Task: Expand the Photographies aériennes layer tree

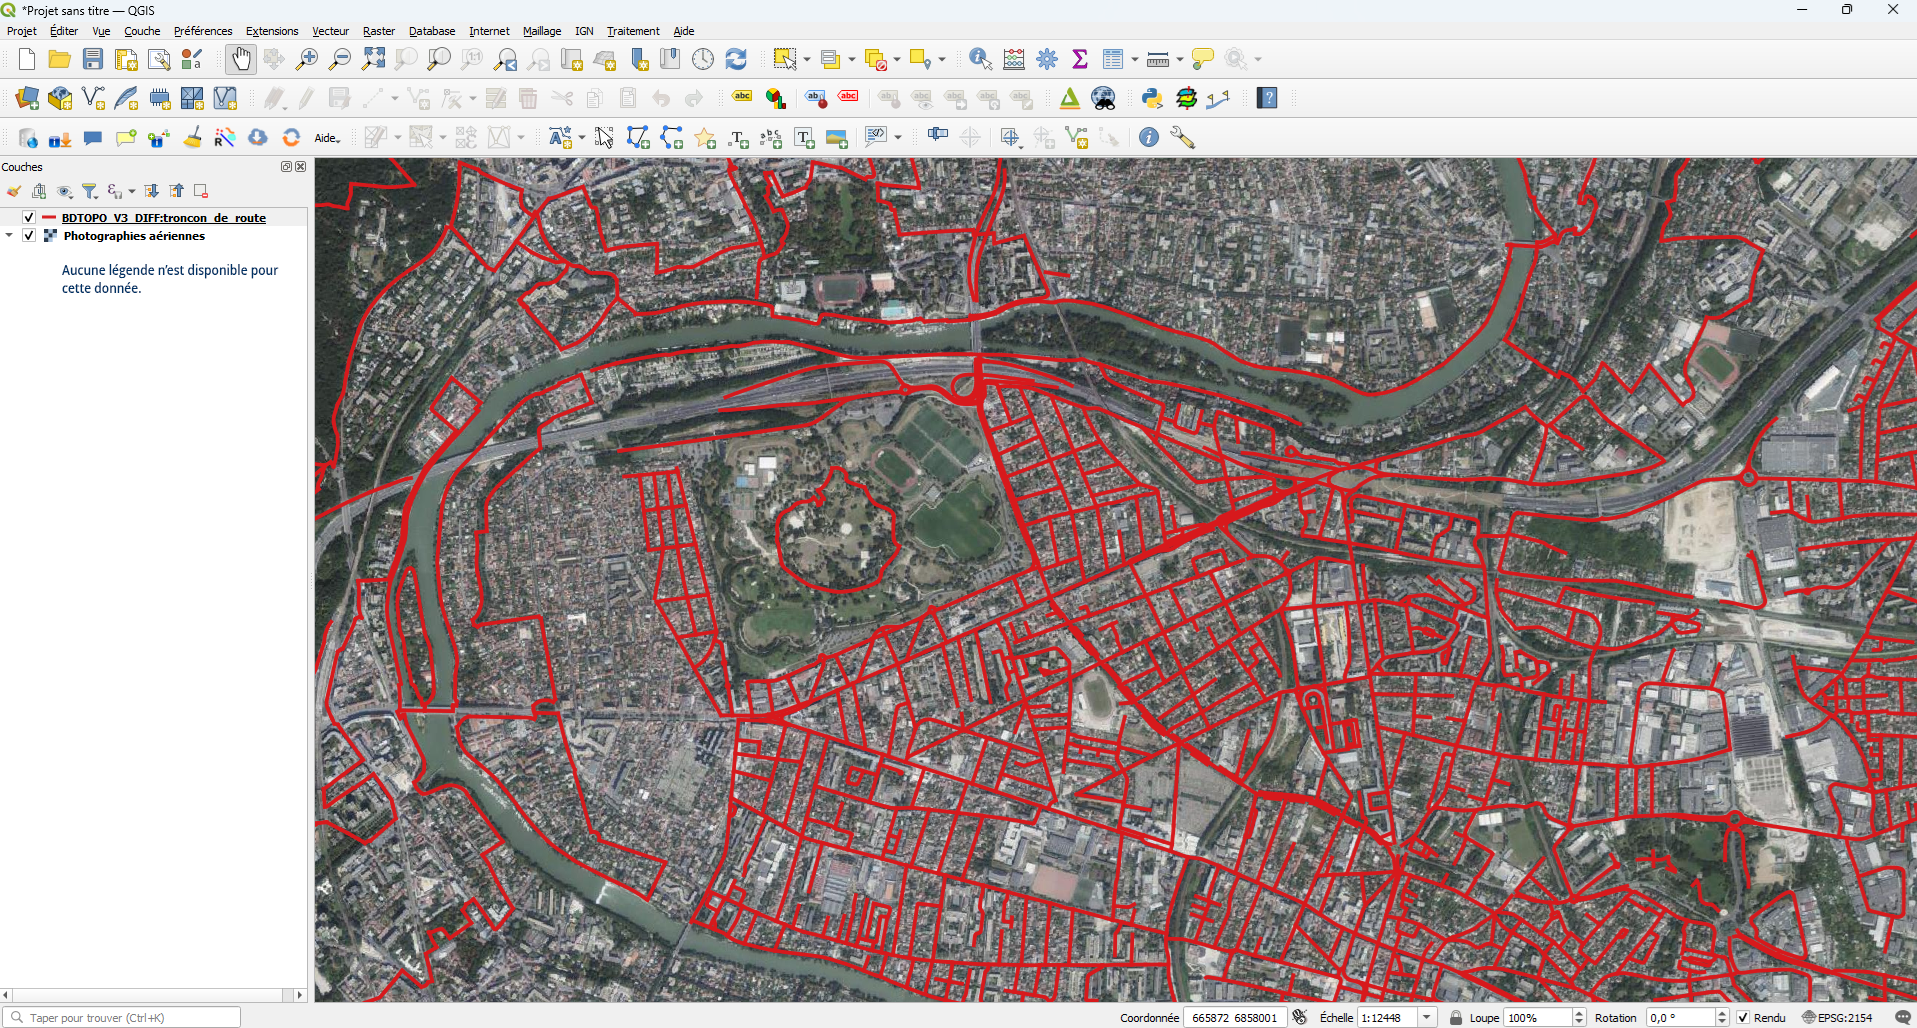Action: point(10,236)
